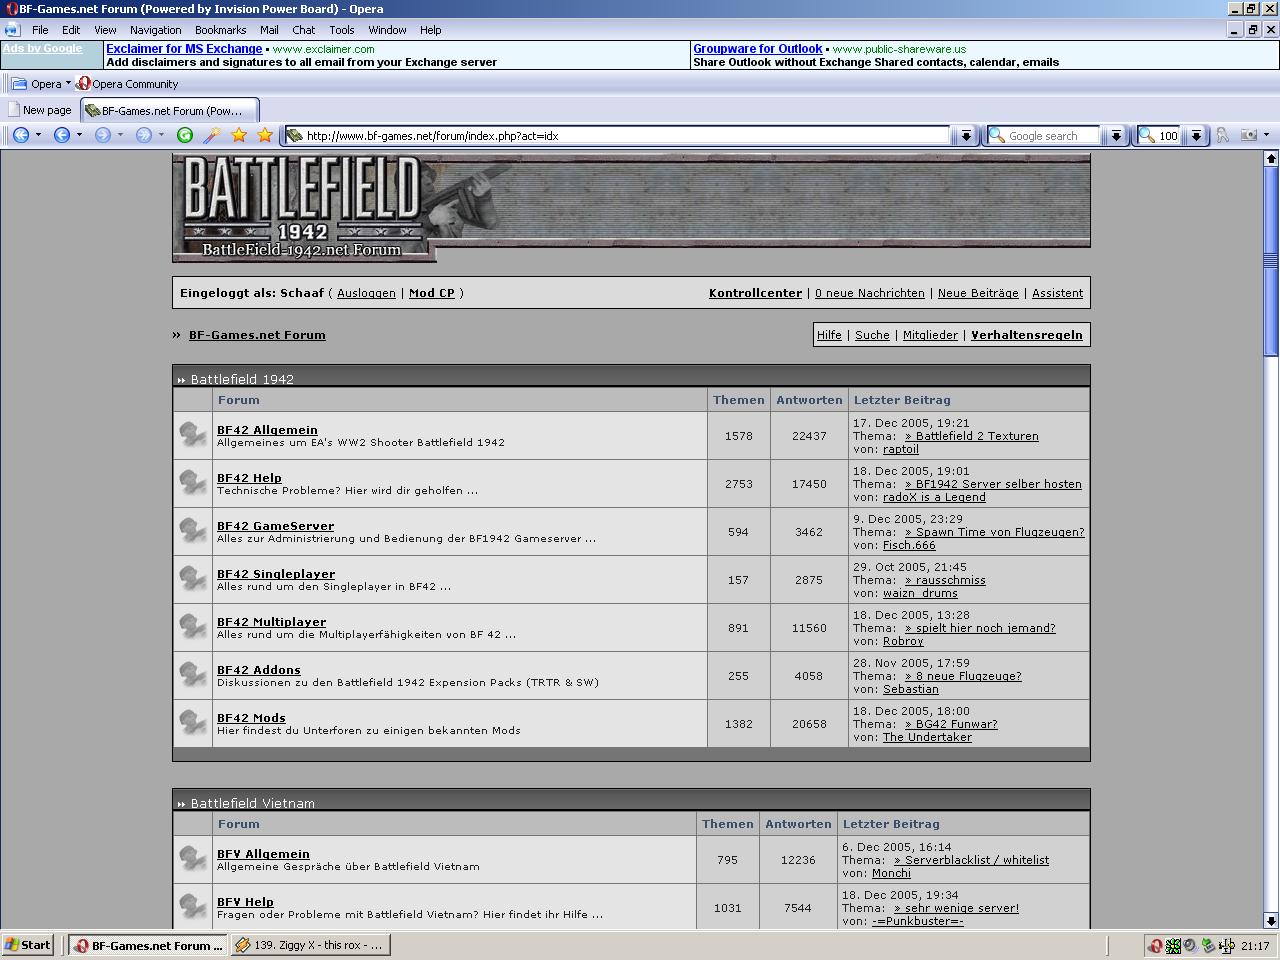
Task: Open Neue Beiträge link
Action: coord(978,293)
